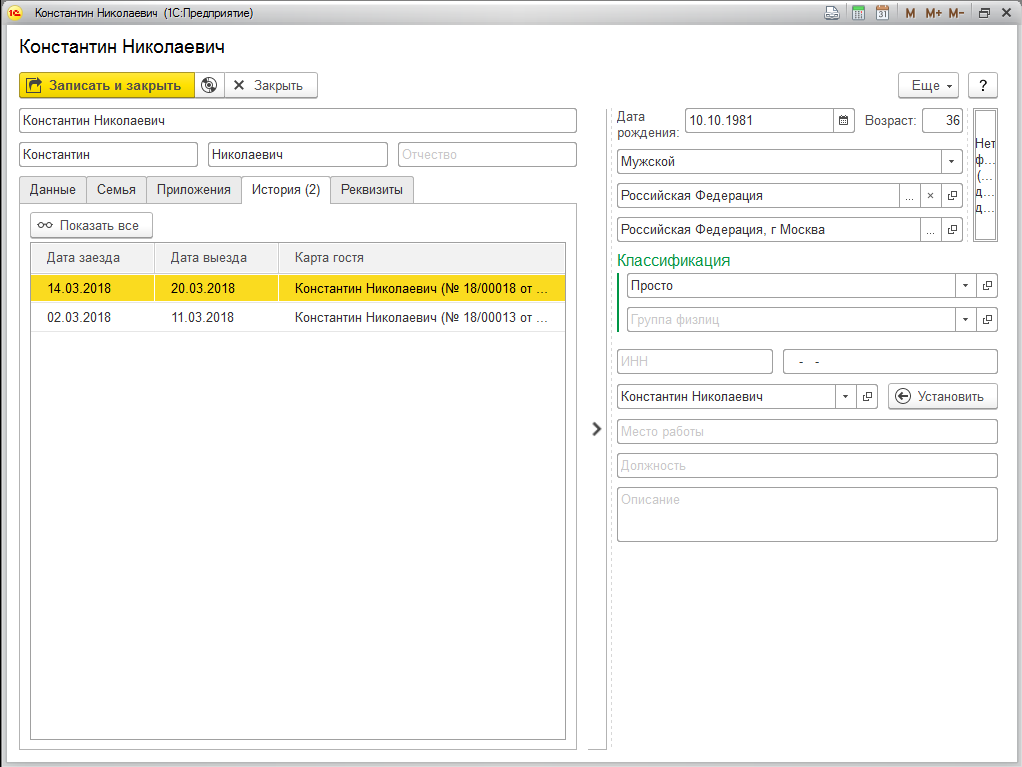The height and width of the screenshot is (767, 1022).
Task: Open the Просто classification record
Action: 987,285
